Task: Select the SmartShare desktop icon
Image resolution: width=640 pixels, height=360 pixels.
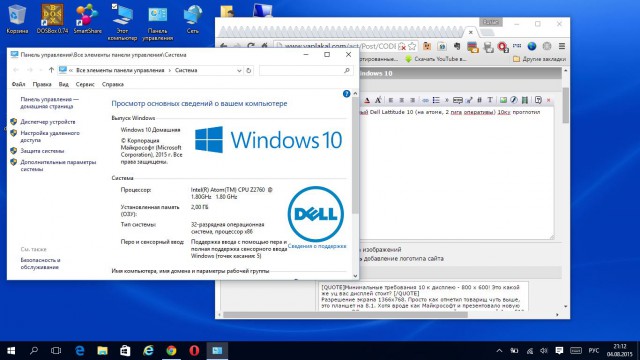Action: [x=87, y=19]
